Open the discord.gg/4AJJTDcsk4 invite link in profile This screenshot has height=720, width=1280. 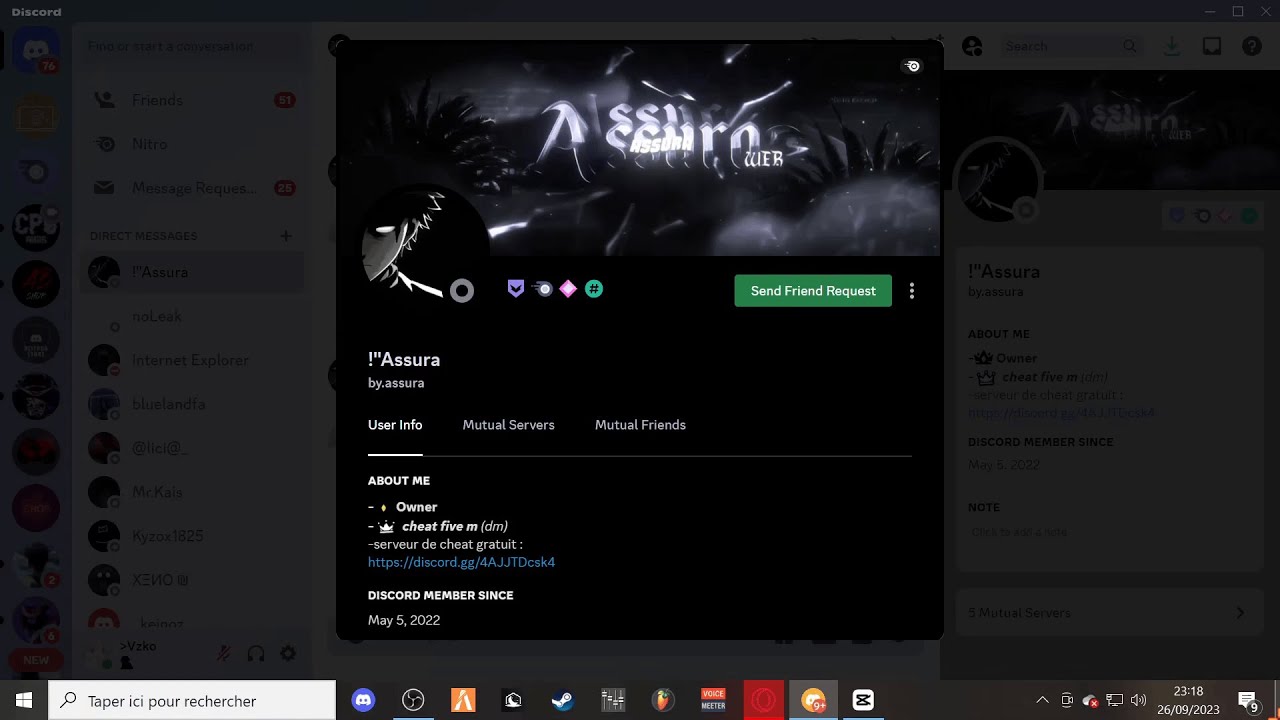461,562
